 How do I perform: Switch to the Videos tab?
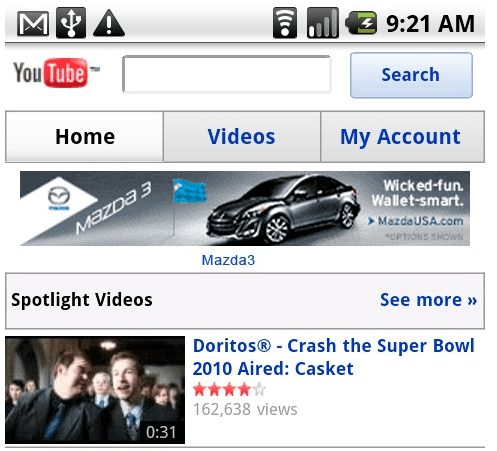click(242, 137)
